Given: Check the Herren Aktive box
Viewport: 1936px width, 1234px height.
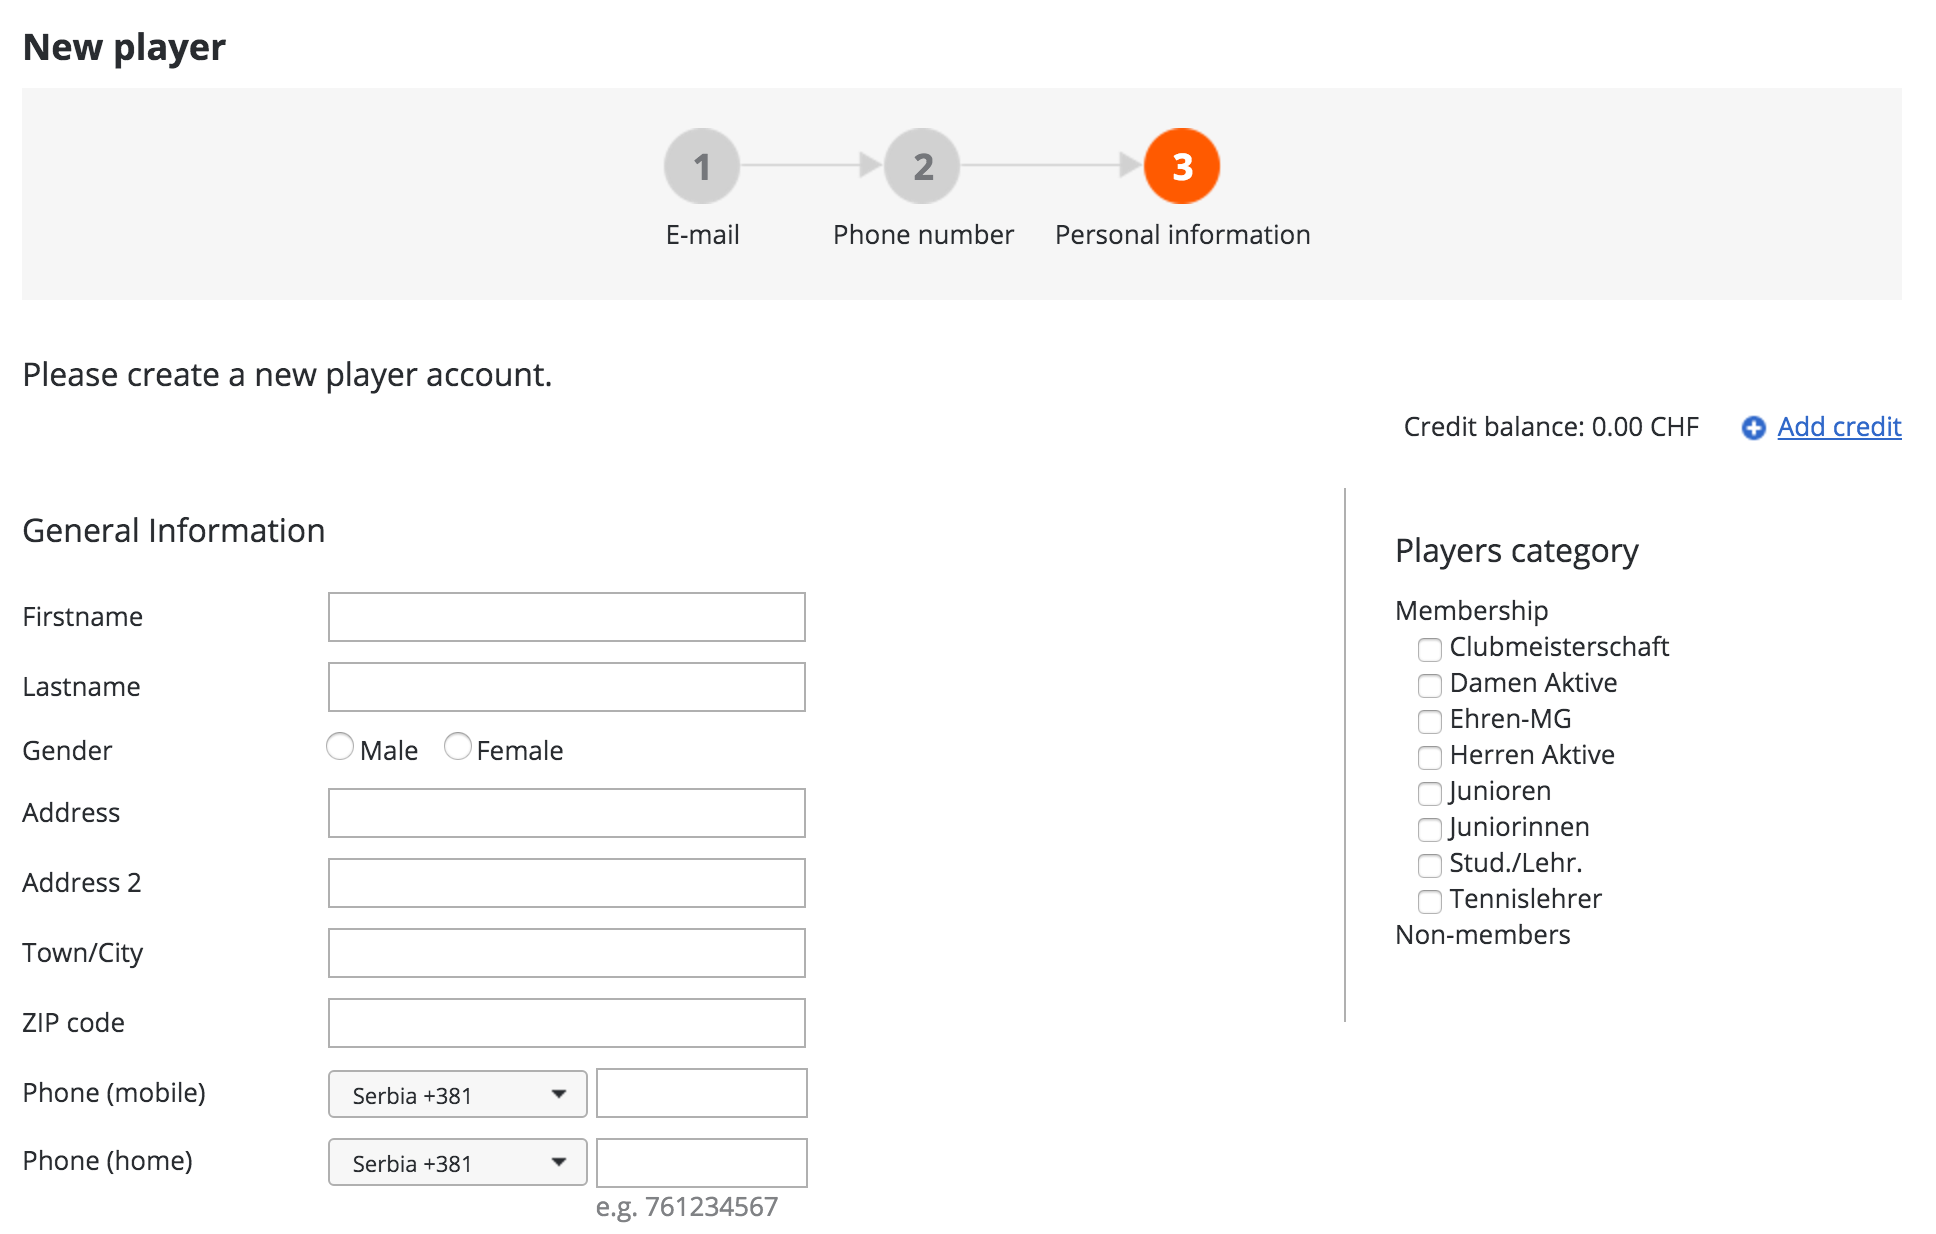Looking at the screenshot, I should point(1430,757).
